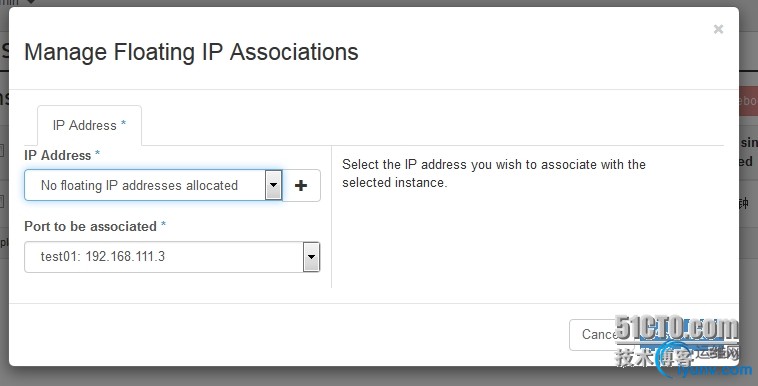The height and width of the screenshot is (386, 758).
Task: Click the bold 'IP Address' field label
Action: coord(58,155)
